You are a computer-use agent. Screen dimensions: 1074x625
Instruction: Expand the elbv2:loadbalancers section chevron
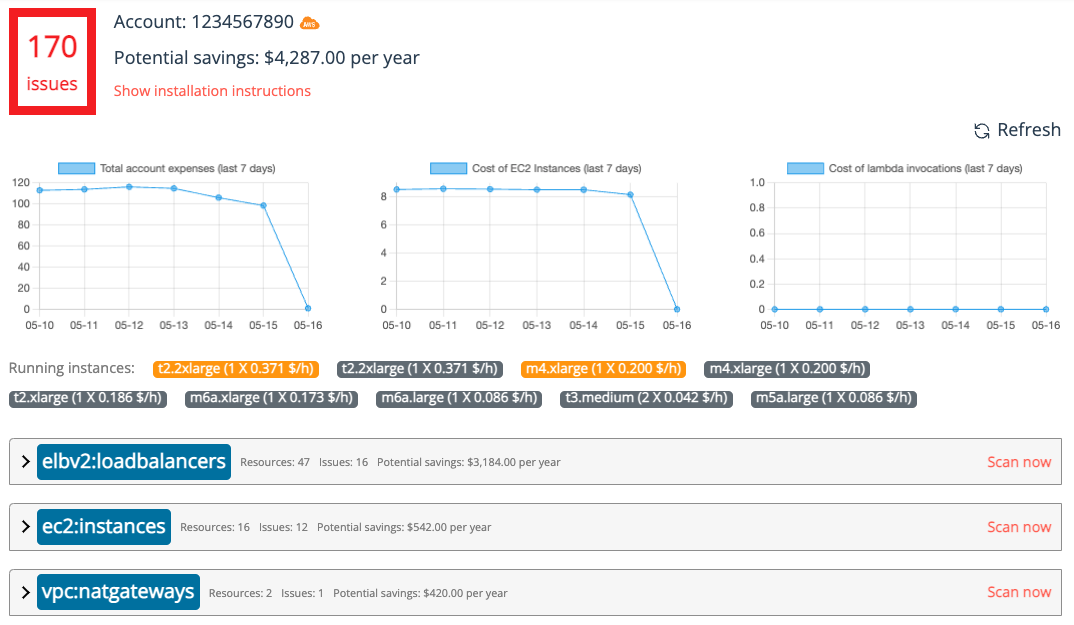click(x=26, y=462)
